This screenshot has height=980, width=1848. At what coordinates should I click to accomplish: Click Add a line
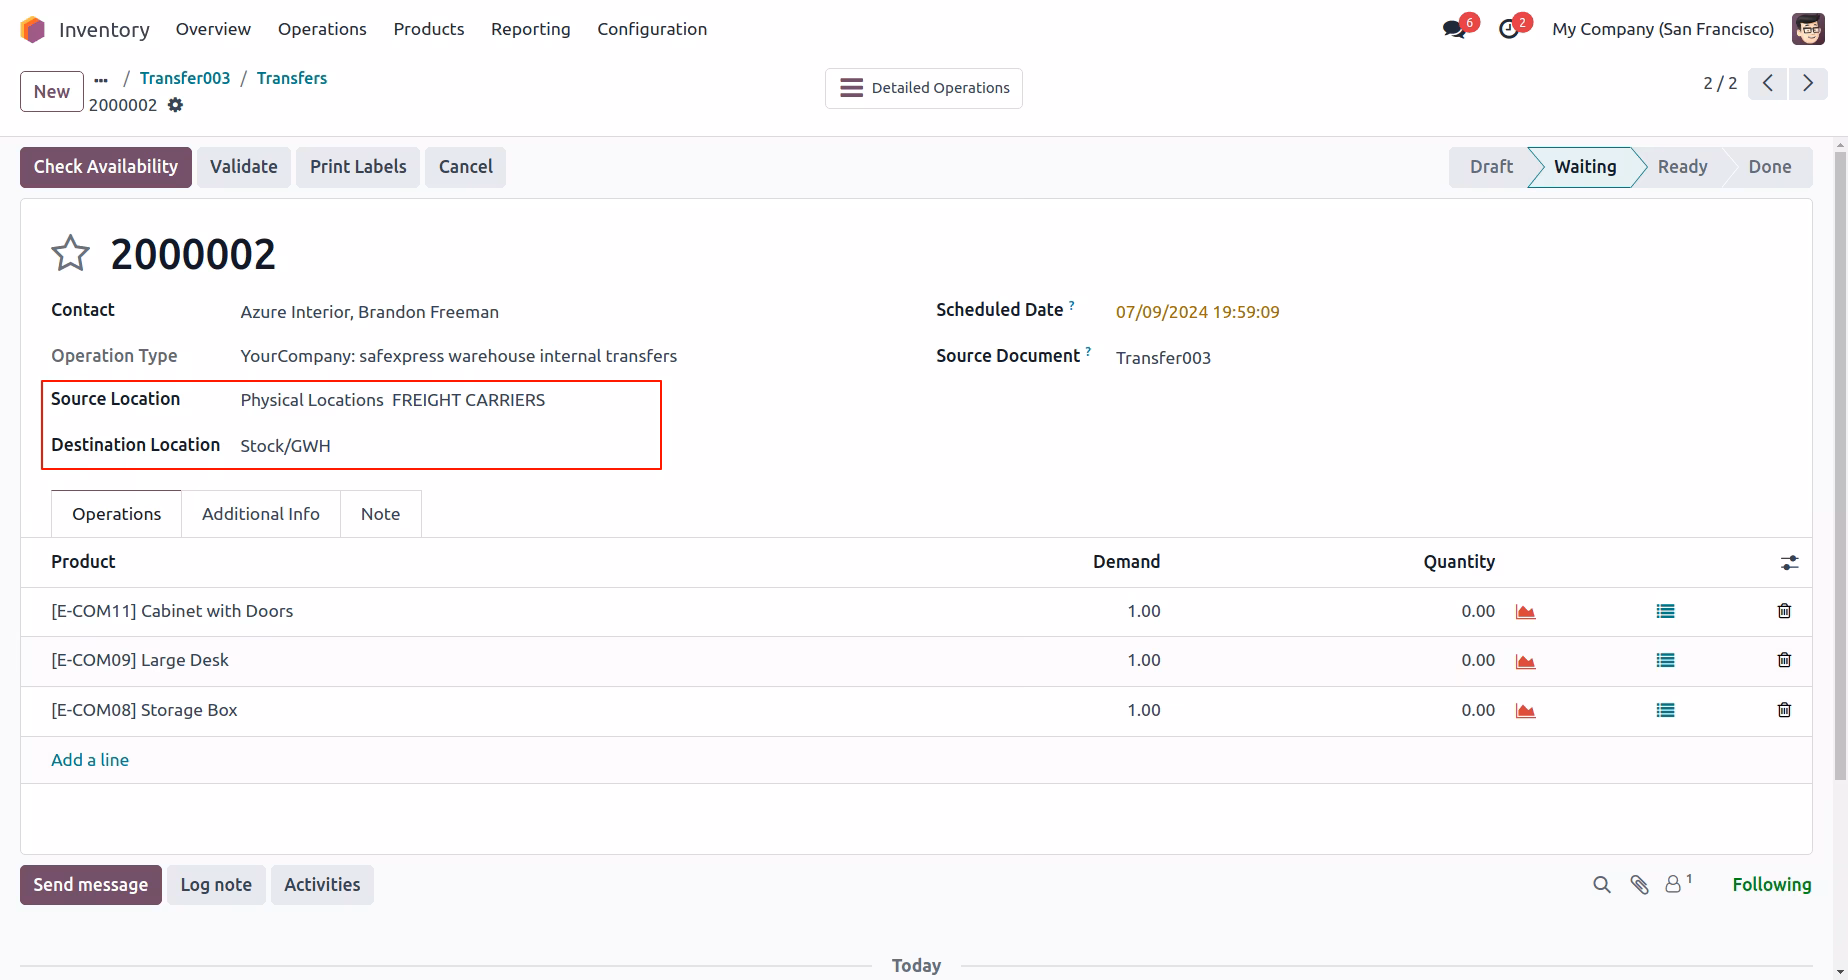pyautogui.click(x=90, y=760)
